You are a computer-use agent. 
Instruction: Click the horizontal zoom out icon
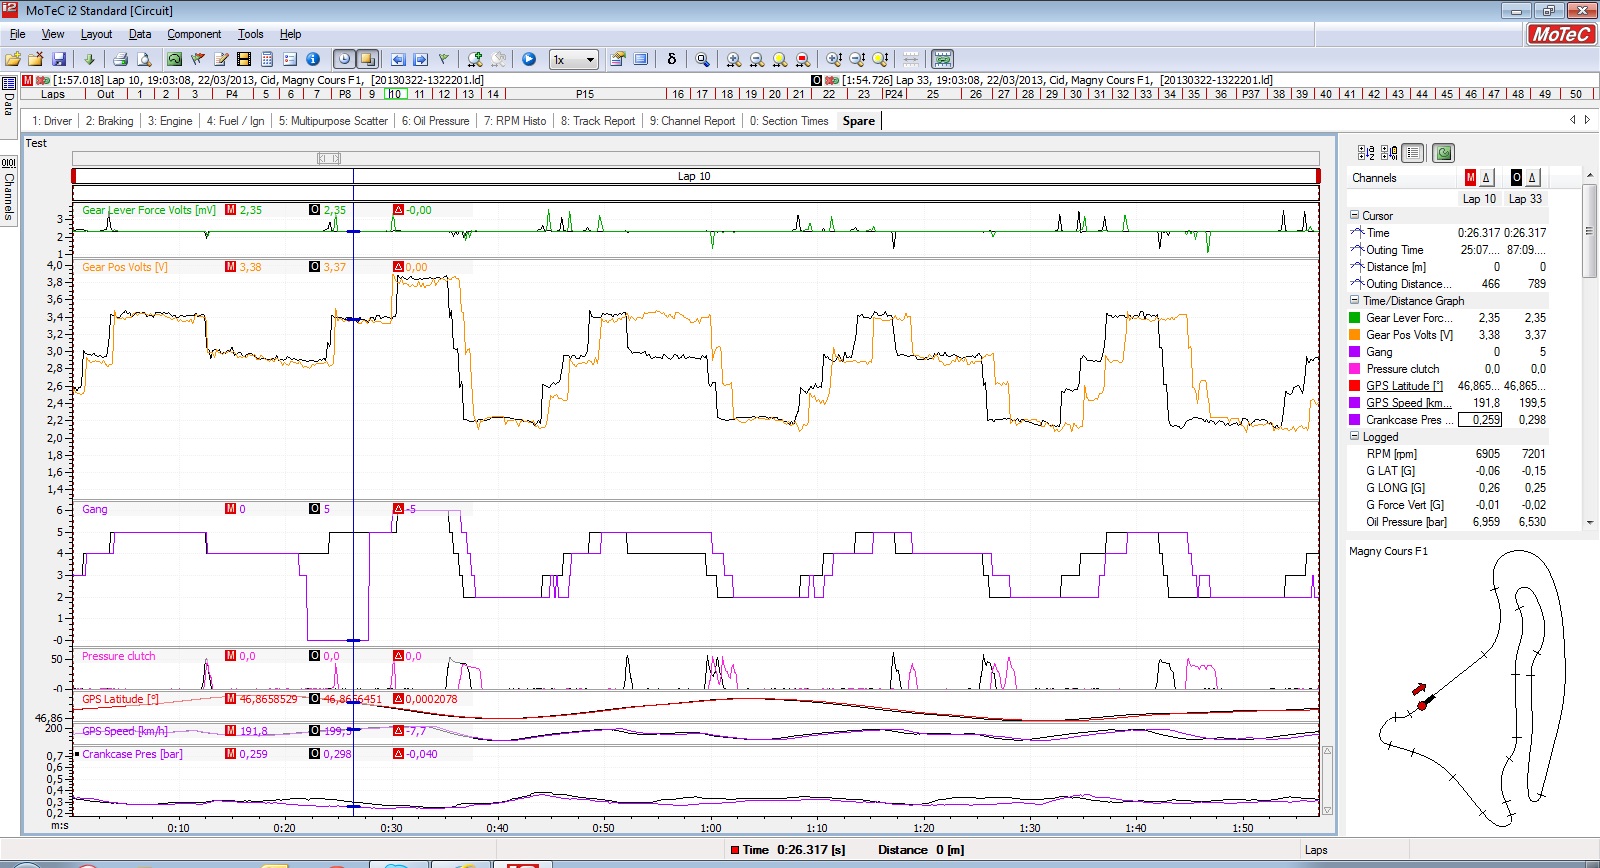pyautogui.click(x=757, y=59)
